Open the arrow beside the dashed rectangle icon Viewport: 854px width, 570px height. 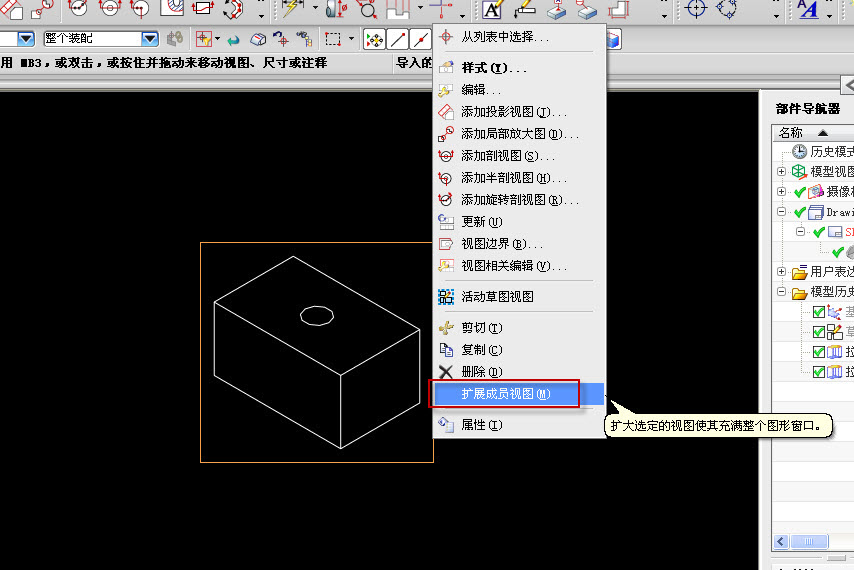(351, 39)
